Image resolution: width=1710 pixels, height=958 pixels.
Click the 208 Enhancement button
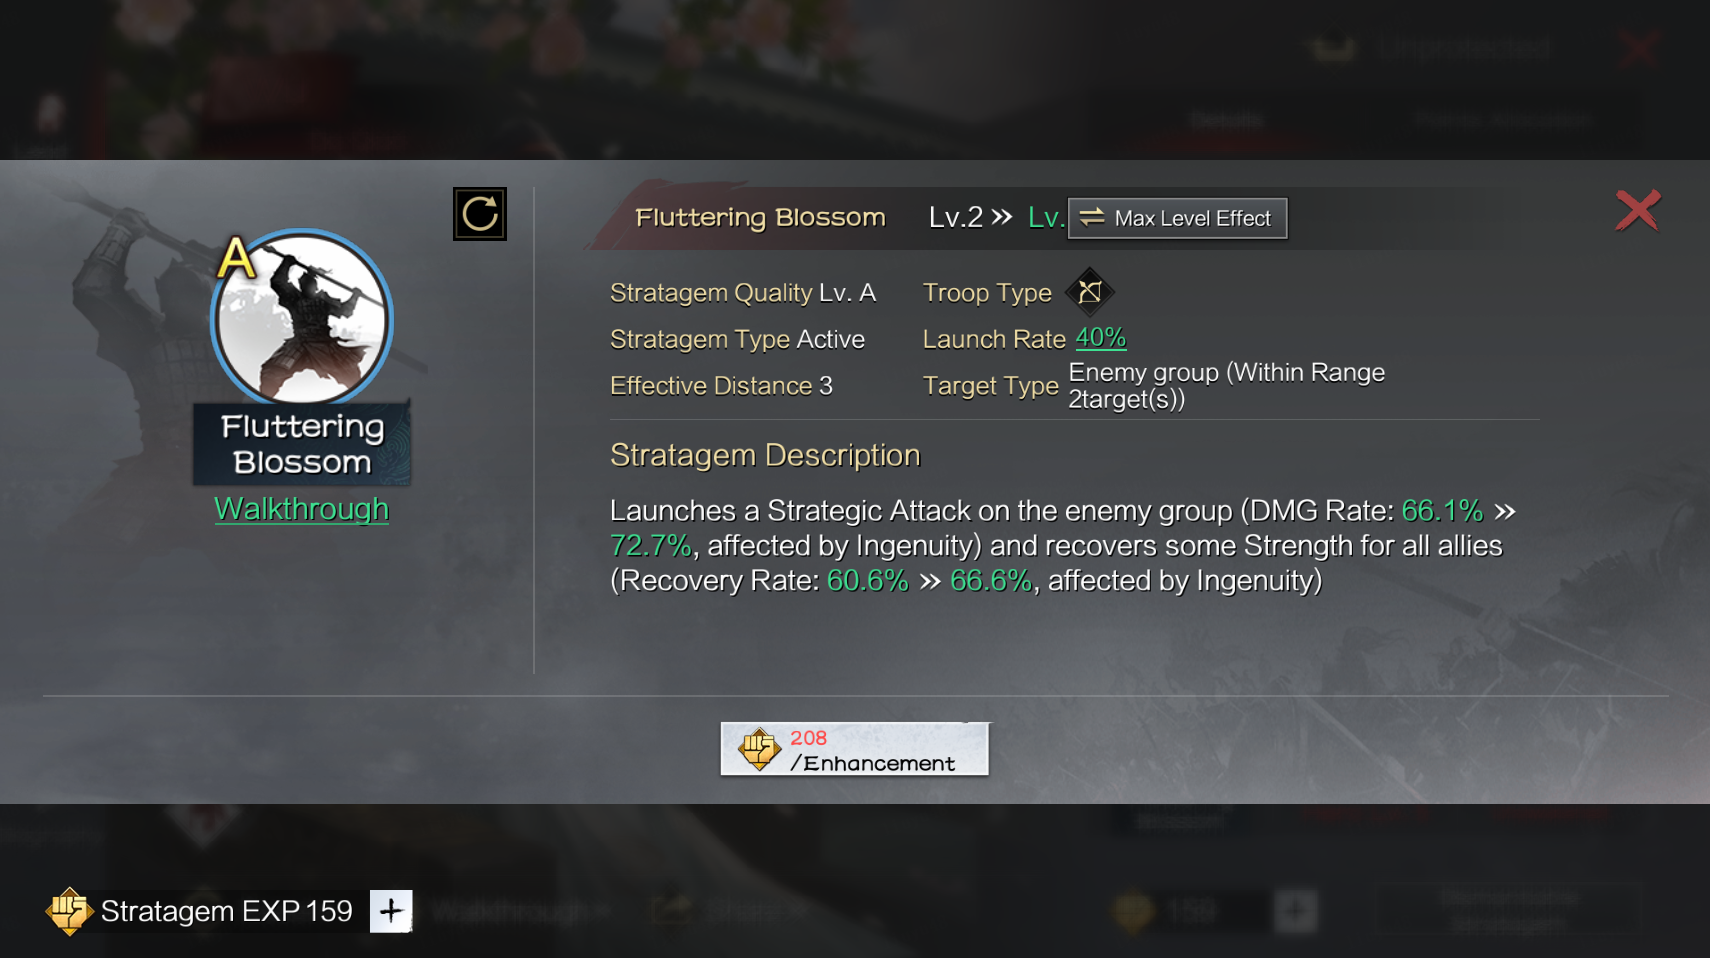[855, 749]
